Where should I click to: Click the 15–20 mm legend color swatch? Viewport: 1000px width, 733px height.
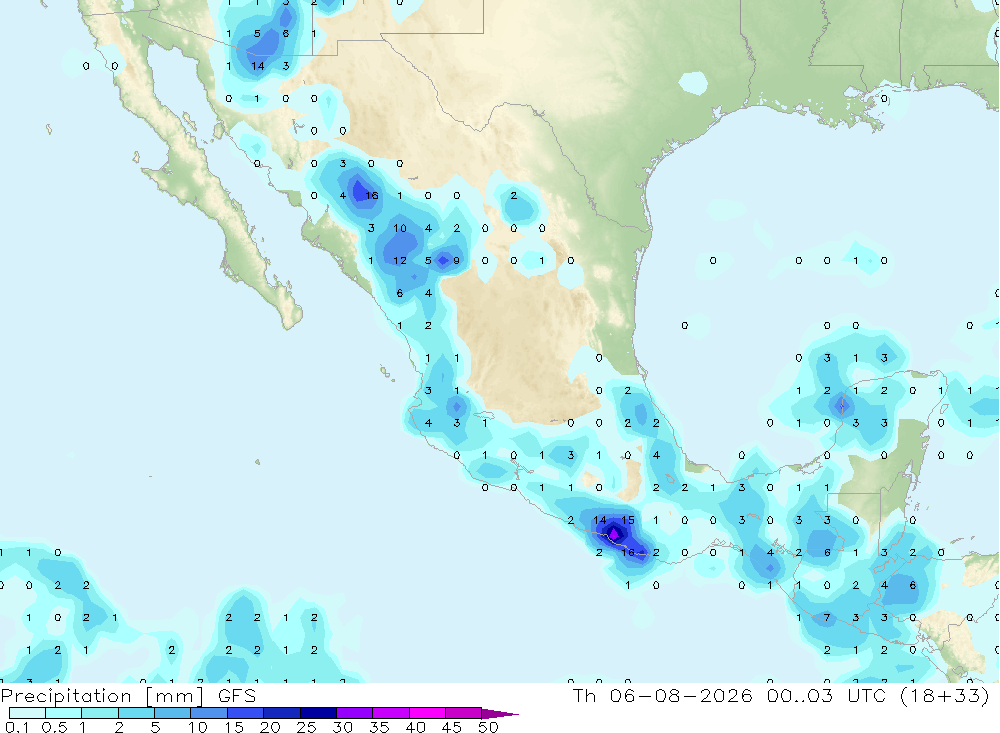tap(246, 713)
